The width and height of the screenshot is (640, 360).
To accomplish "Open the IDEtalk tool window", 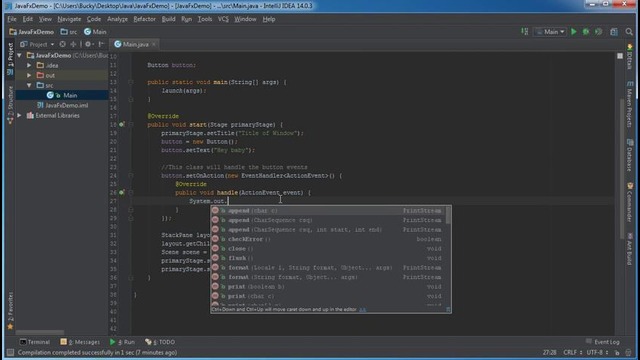I will pos(629,57).
